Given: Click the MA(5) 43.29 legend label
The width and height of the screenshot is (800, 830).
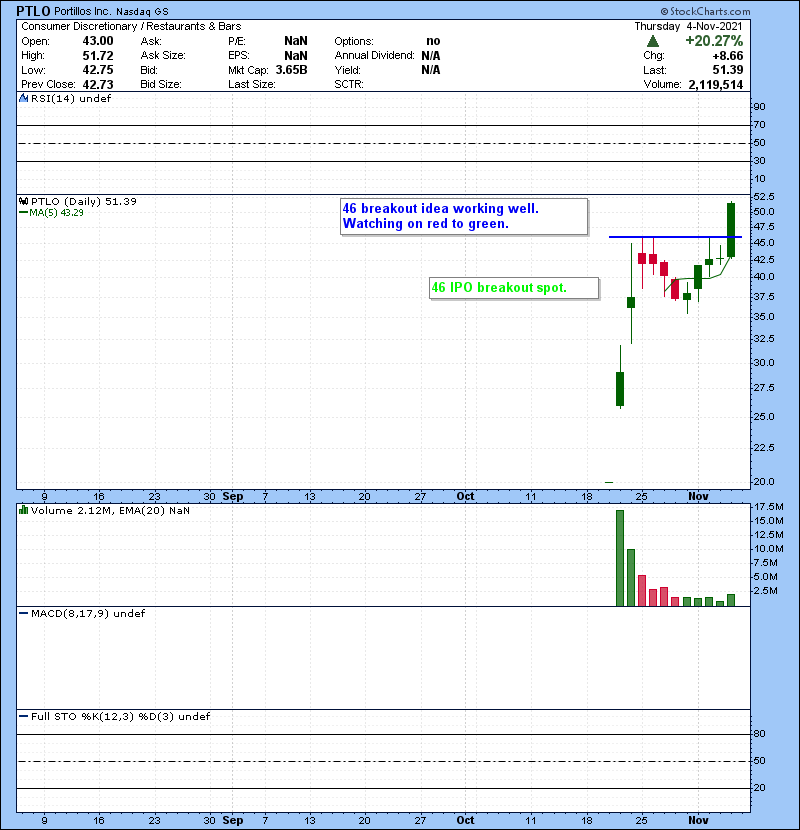Looking at the screenshot, I should pyautogui.click(x=56, y=213).
